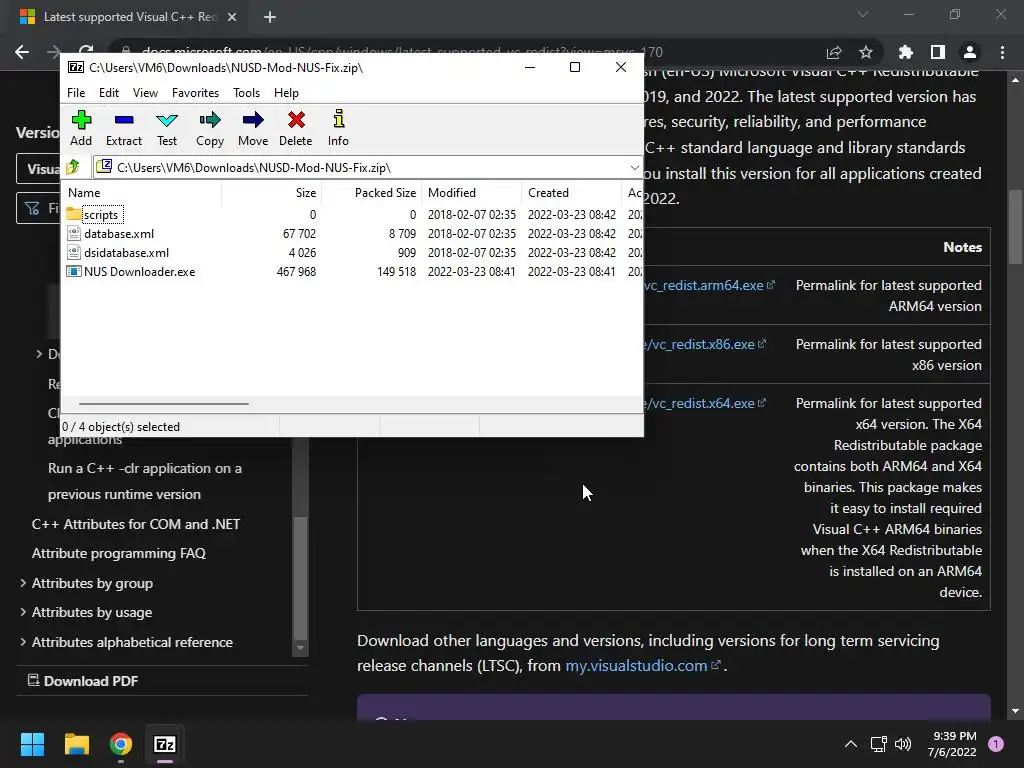Expand Attributes by usage tree item
Image resolution: width=1024 pixels, height=768 pixels.
[23, 612]
